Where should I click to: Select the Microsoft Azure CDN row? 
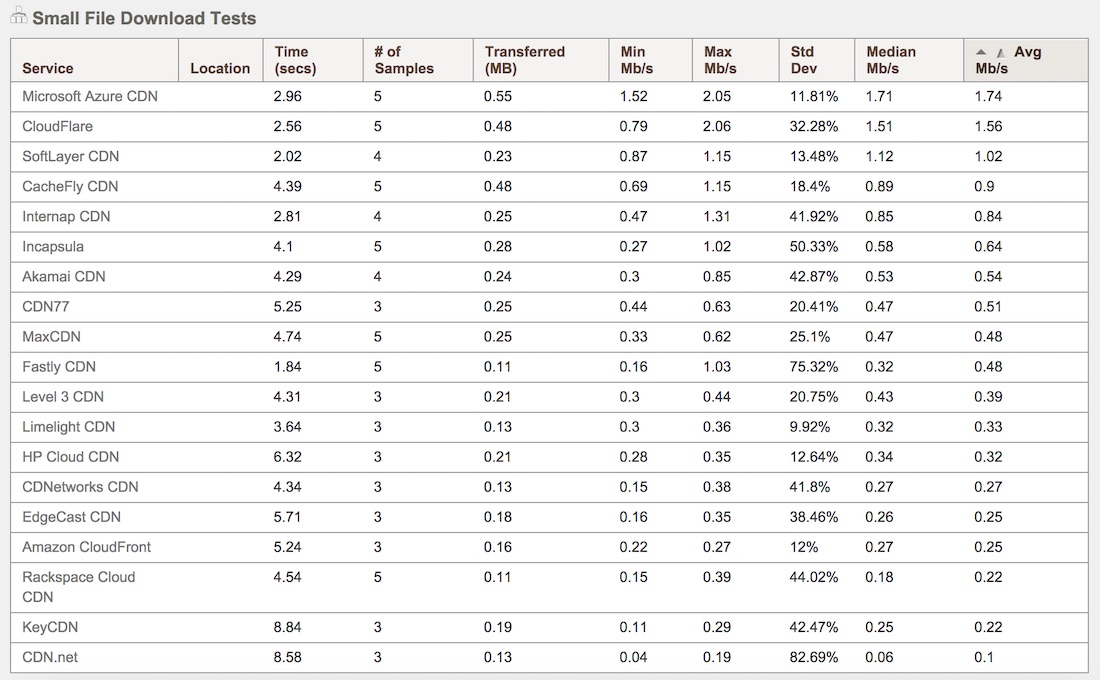click(x=90, y=97)
